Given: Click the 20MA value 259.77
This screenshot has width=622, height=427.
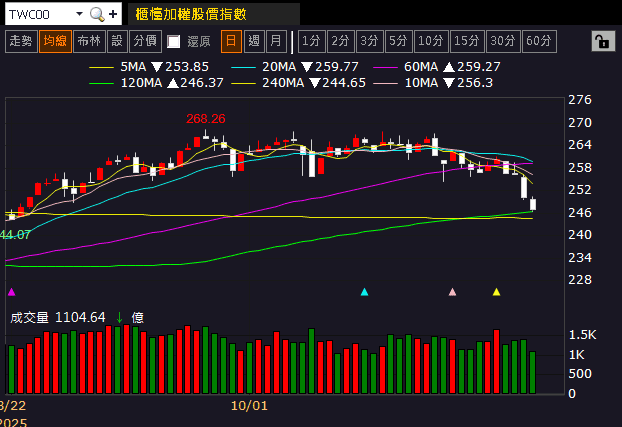Looking at the screenshot, I should coord(337,67).
